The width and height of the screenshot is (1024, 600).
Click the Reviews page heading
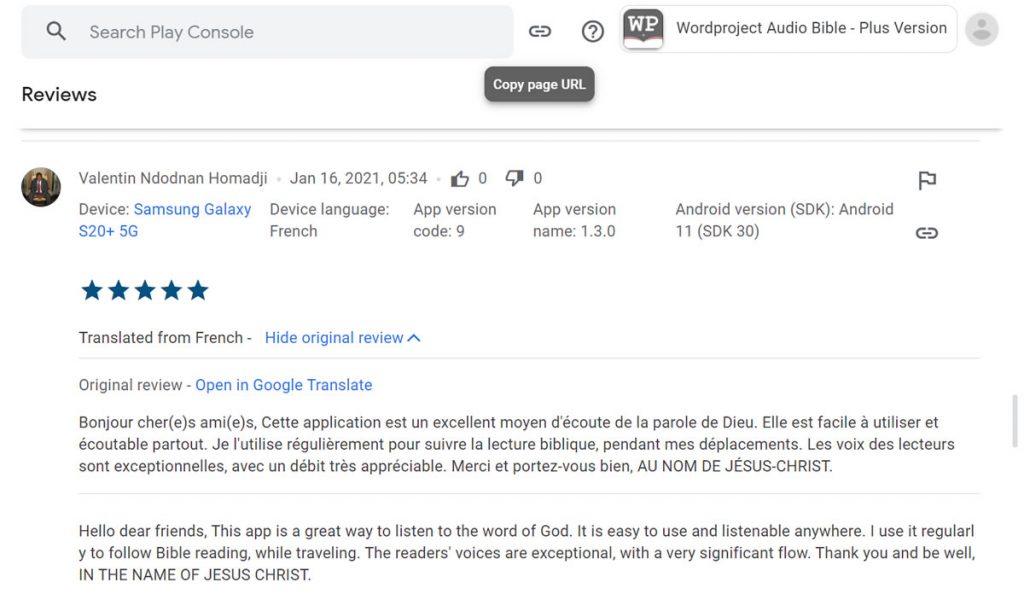pyautogui.click(x=59, y=95)
